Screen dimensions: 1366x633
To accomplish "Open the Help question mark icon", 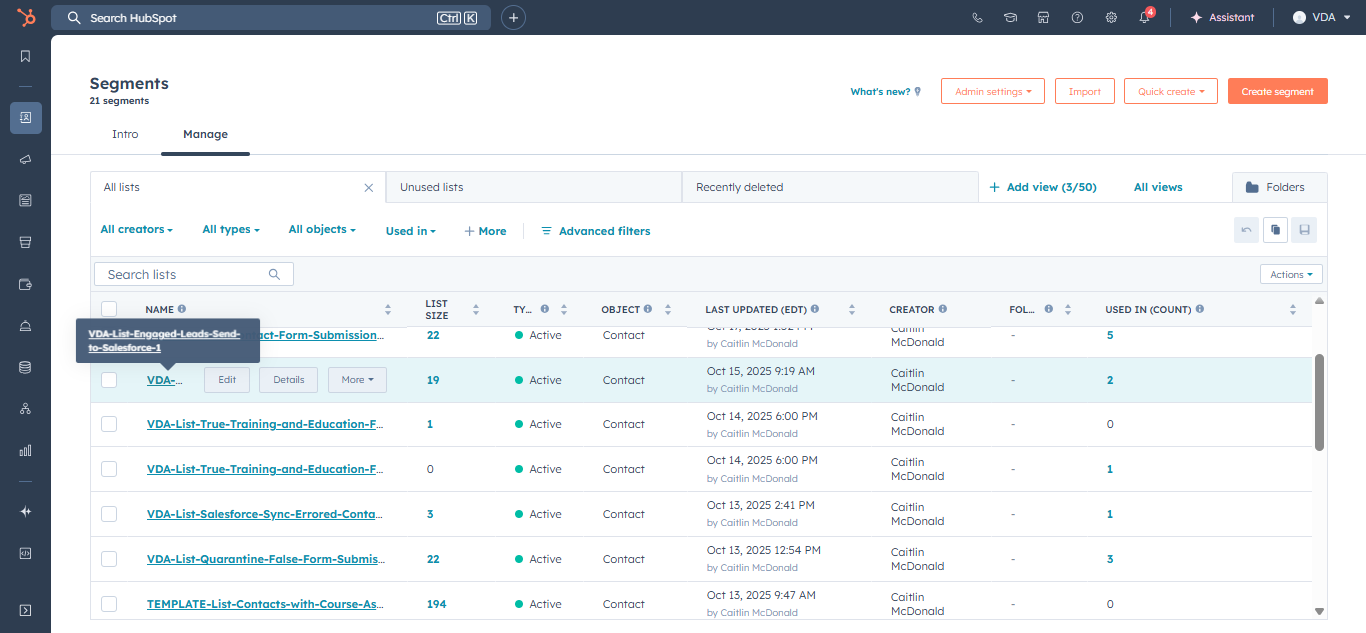I will [x=1077, y=17].
